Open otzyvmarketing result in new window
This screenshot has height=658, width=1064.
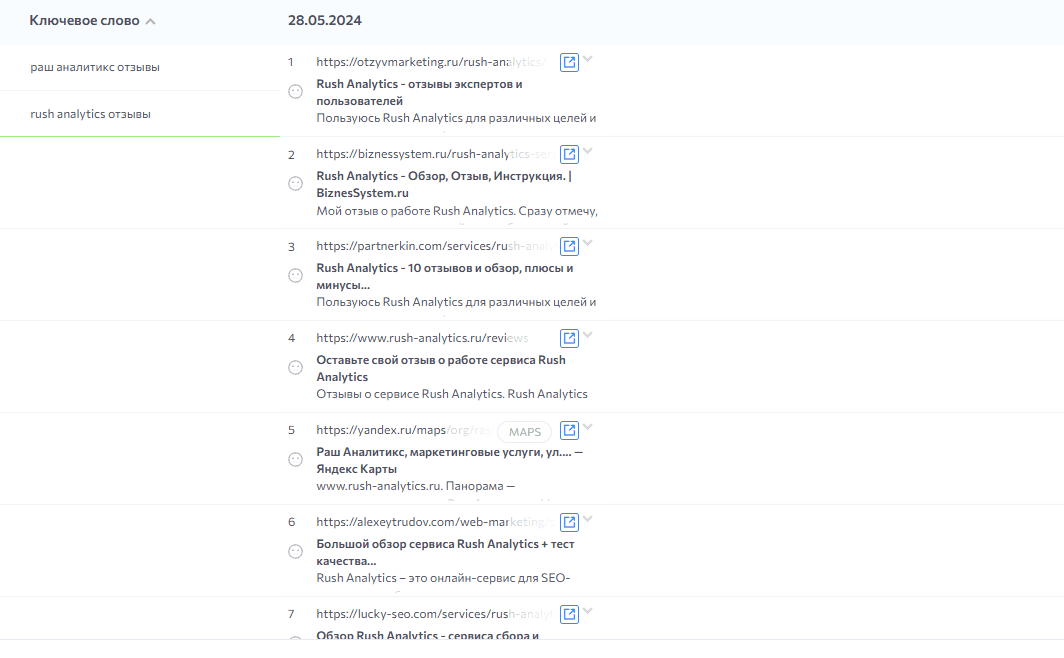click(x=569, y=61)
